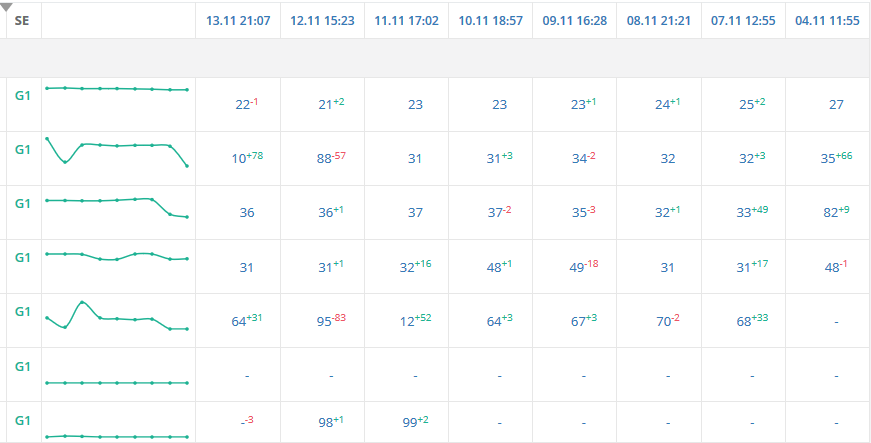This screenshot has height=443, width=871.
Task: Click the cell showing 88-57
Action: pos(331,157)
